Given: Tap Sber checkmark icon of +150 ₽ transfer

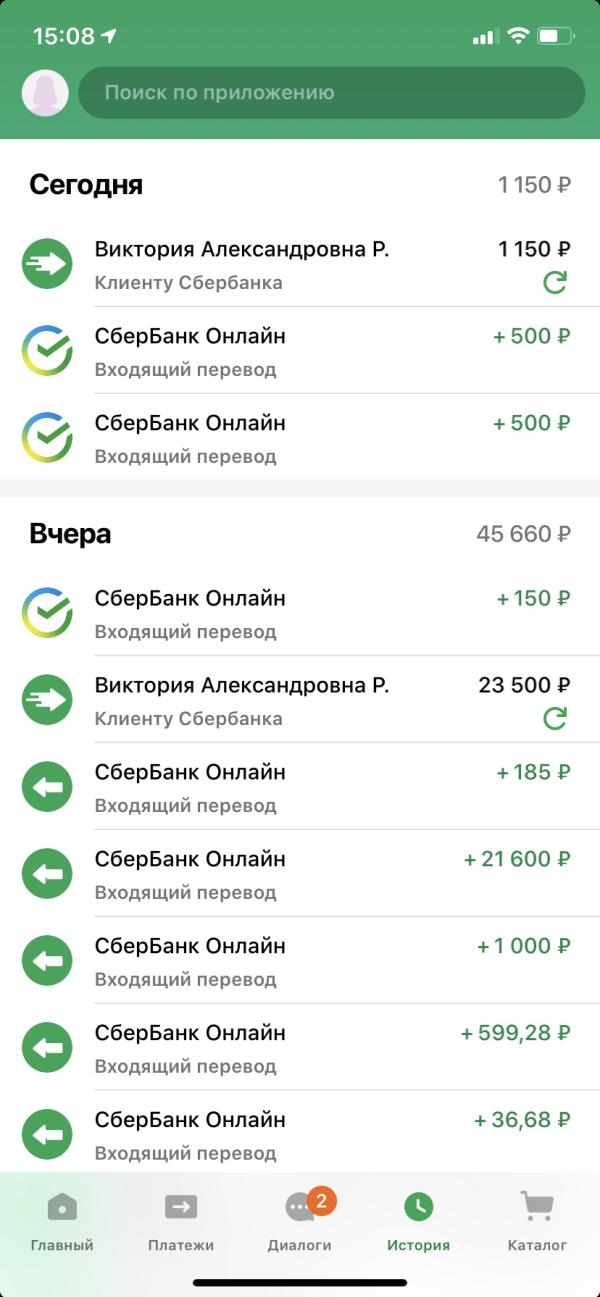Looking at the screenshot, I should click(47, 613).
